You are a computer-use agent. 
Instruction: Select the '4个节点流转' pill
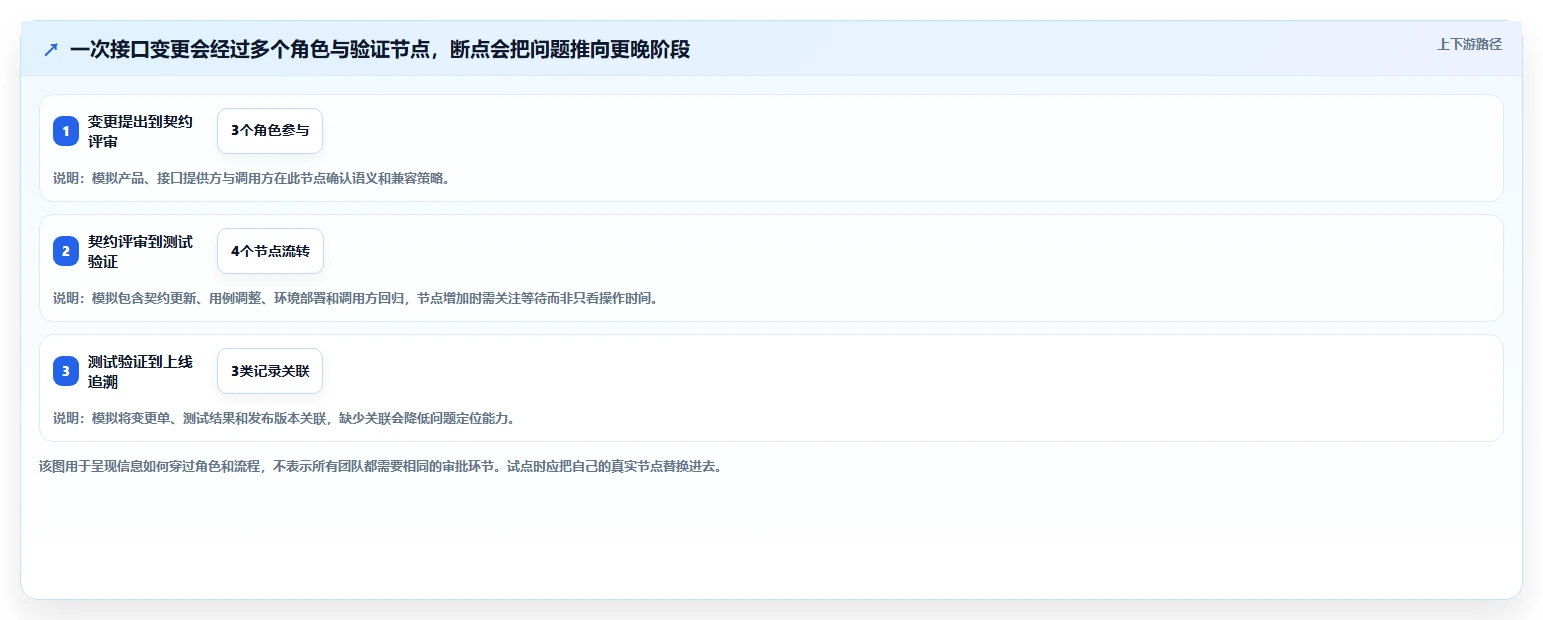point(270,251)
